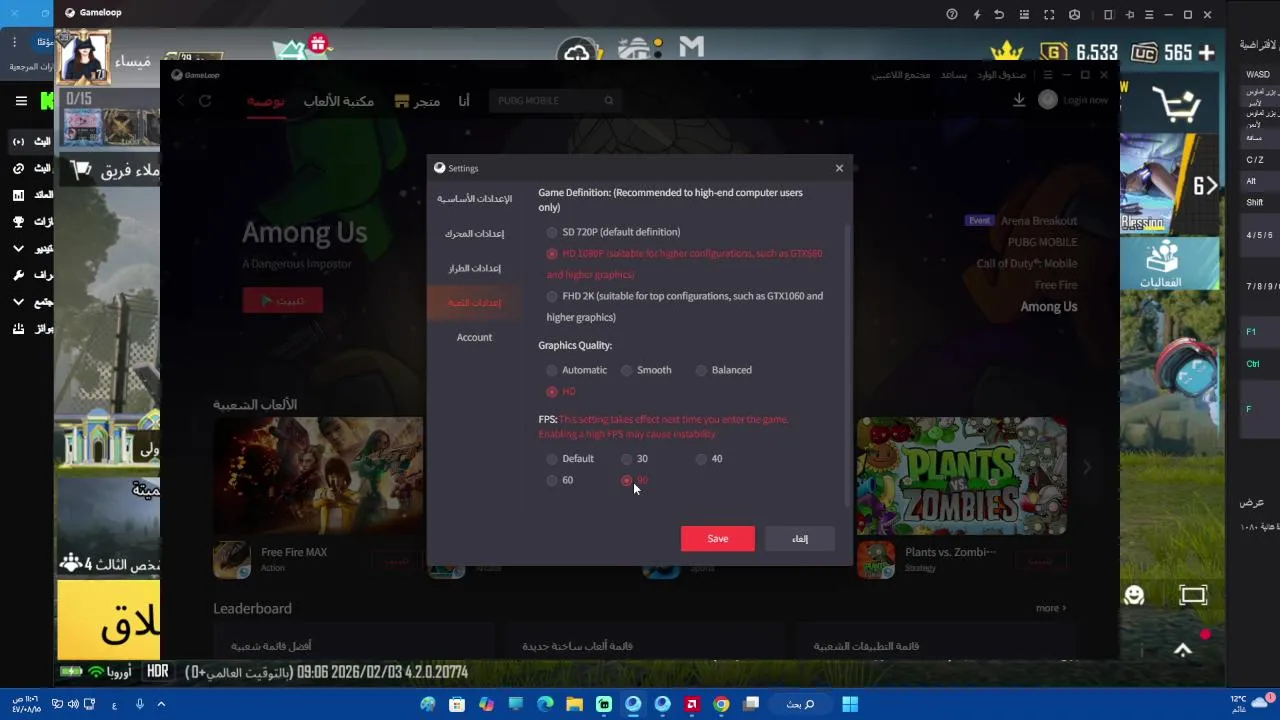Image resolution: width=1280 pixels, height=720 pixels.
Task: Open the Gameloop inner hamburger menu
Action: [1047, 75]
